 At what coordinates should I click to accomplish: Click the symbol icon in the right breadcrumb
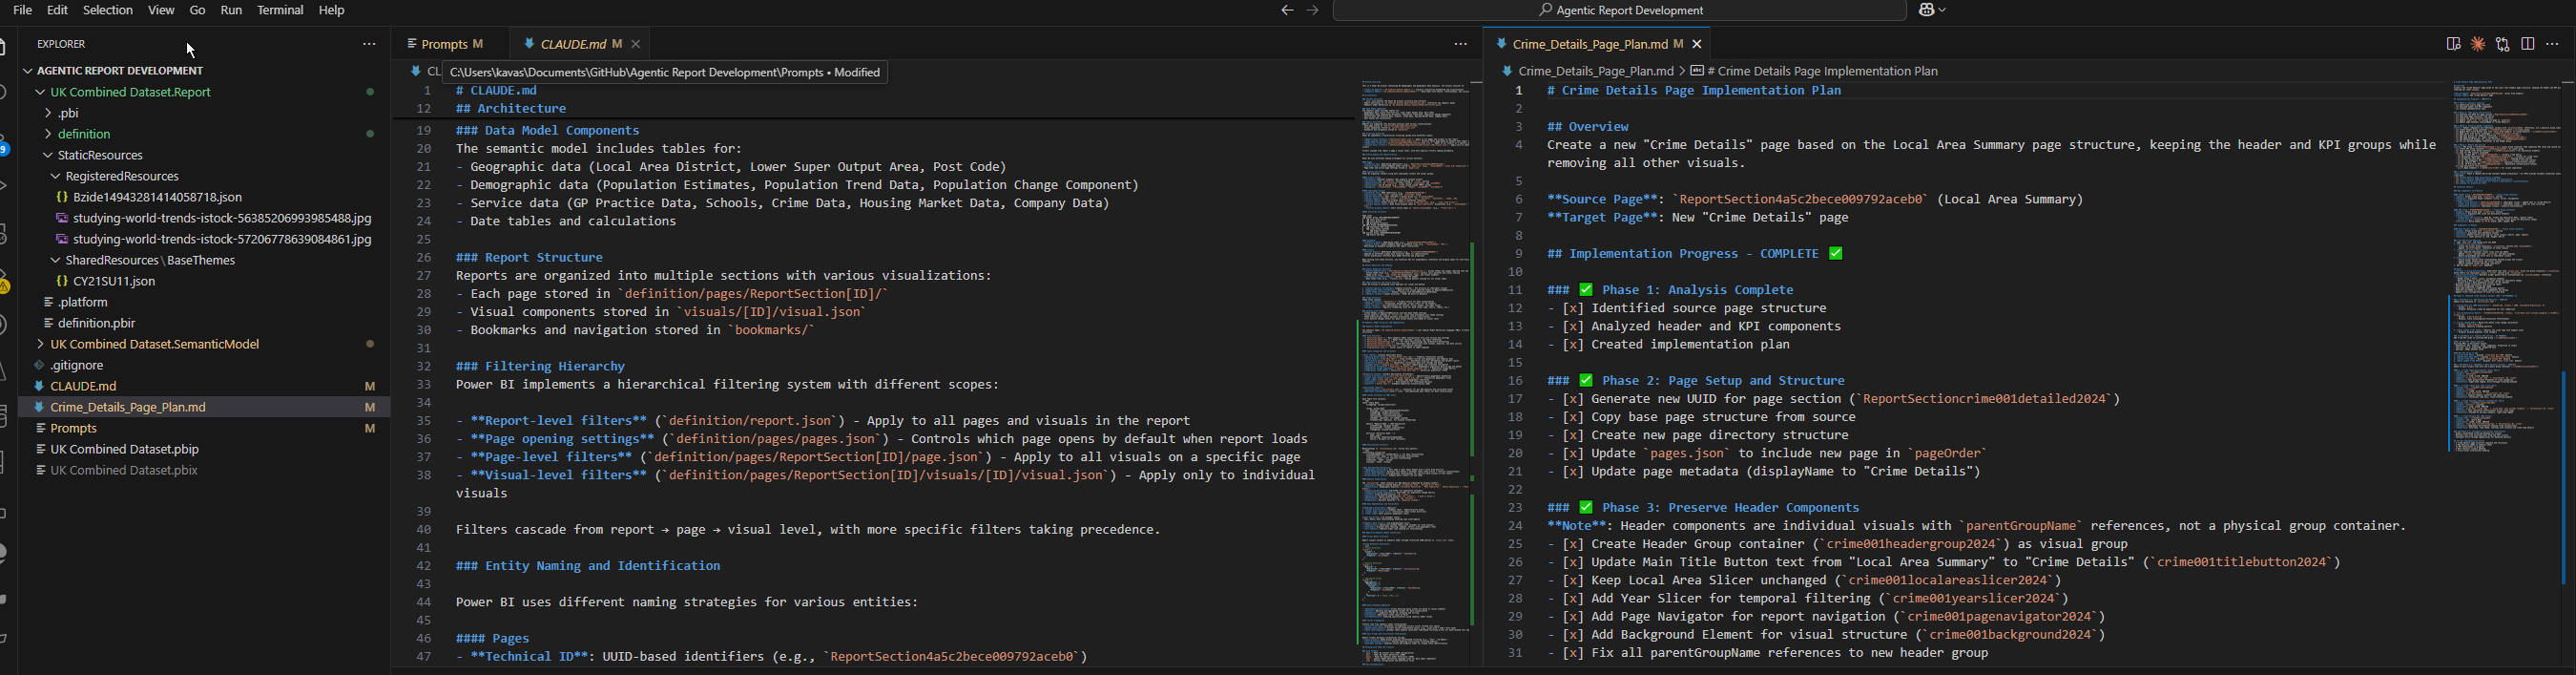click(1697, 71)
